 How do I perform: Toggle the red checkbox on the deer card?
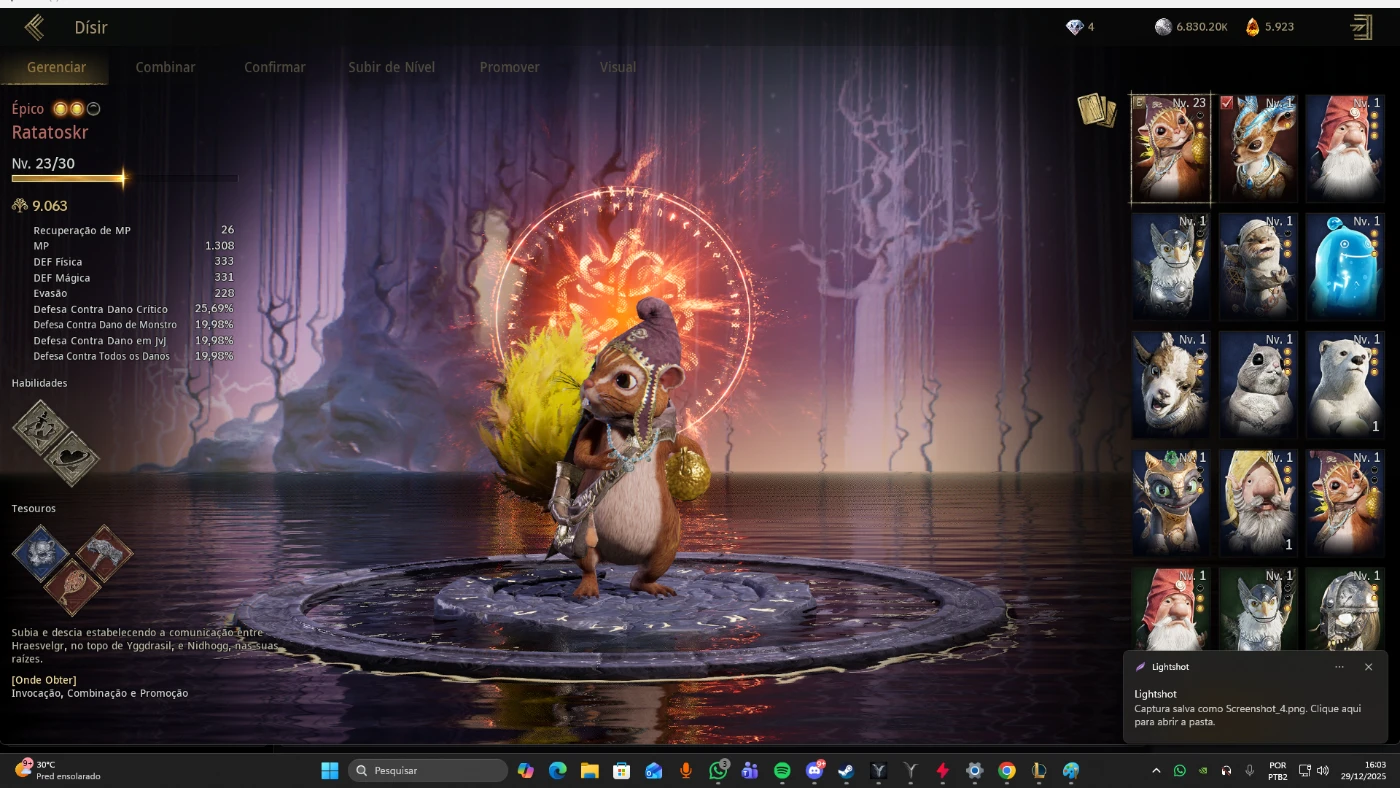click(1227, 103)
